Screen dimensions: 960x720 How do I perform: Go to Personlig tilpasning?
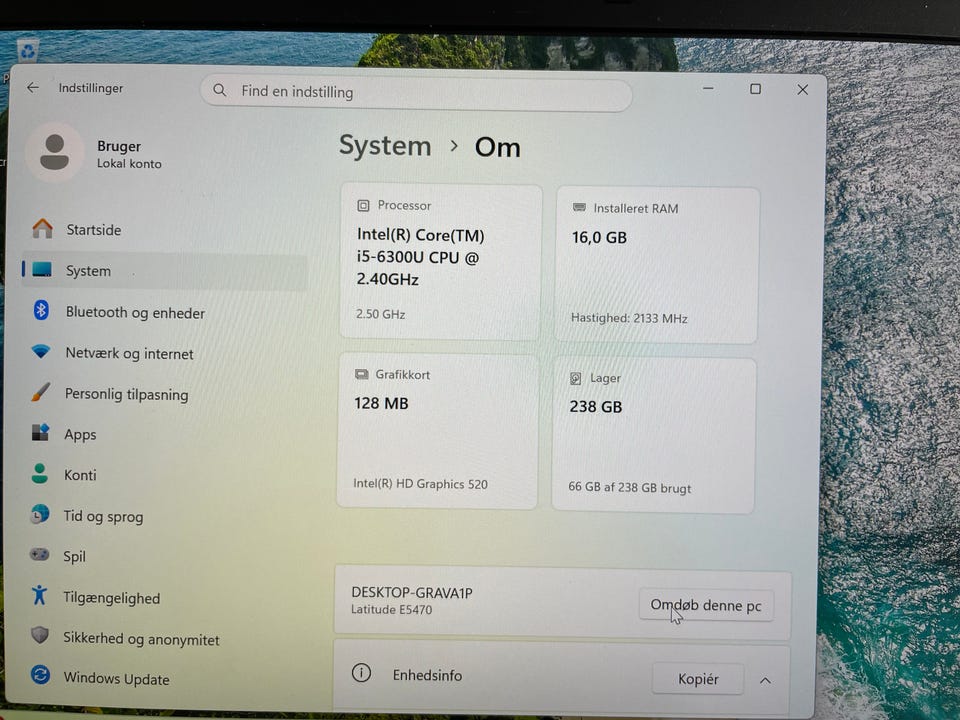click(x=163, y=394)
